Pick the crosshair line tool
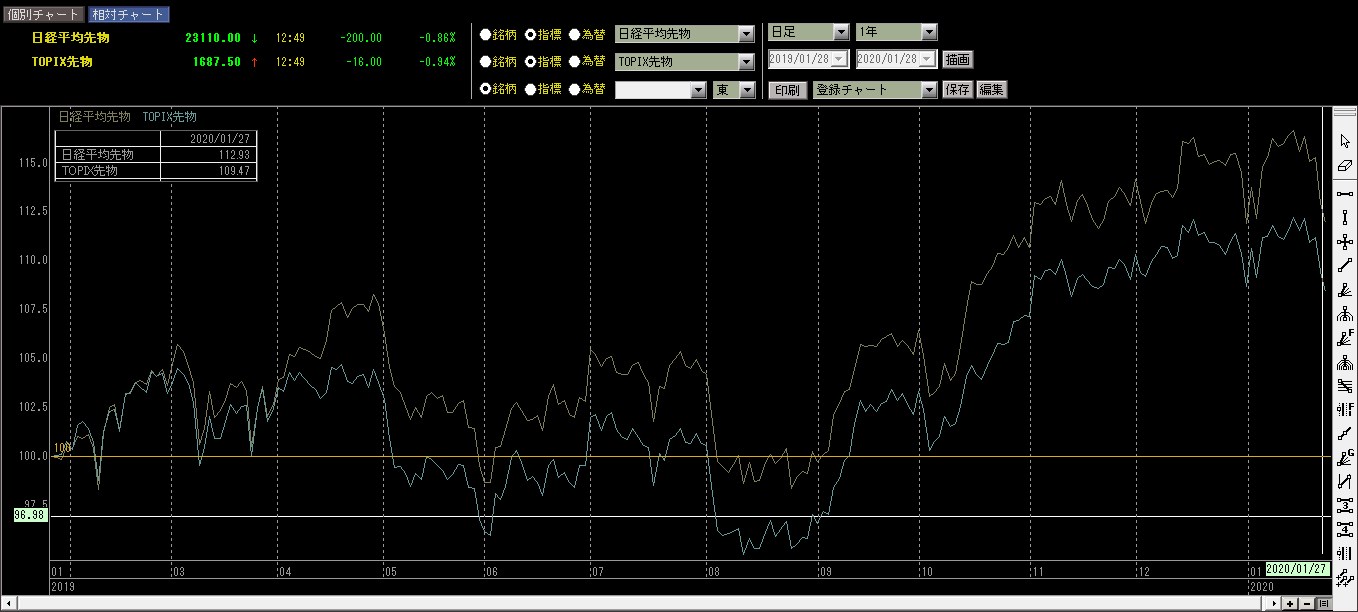The image size is (1358, 612). pyautogui.click(x=1345, y=241)
